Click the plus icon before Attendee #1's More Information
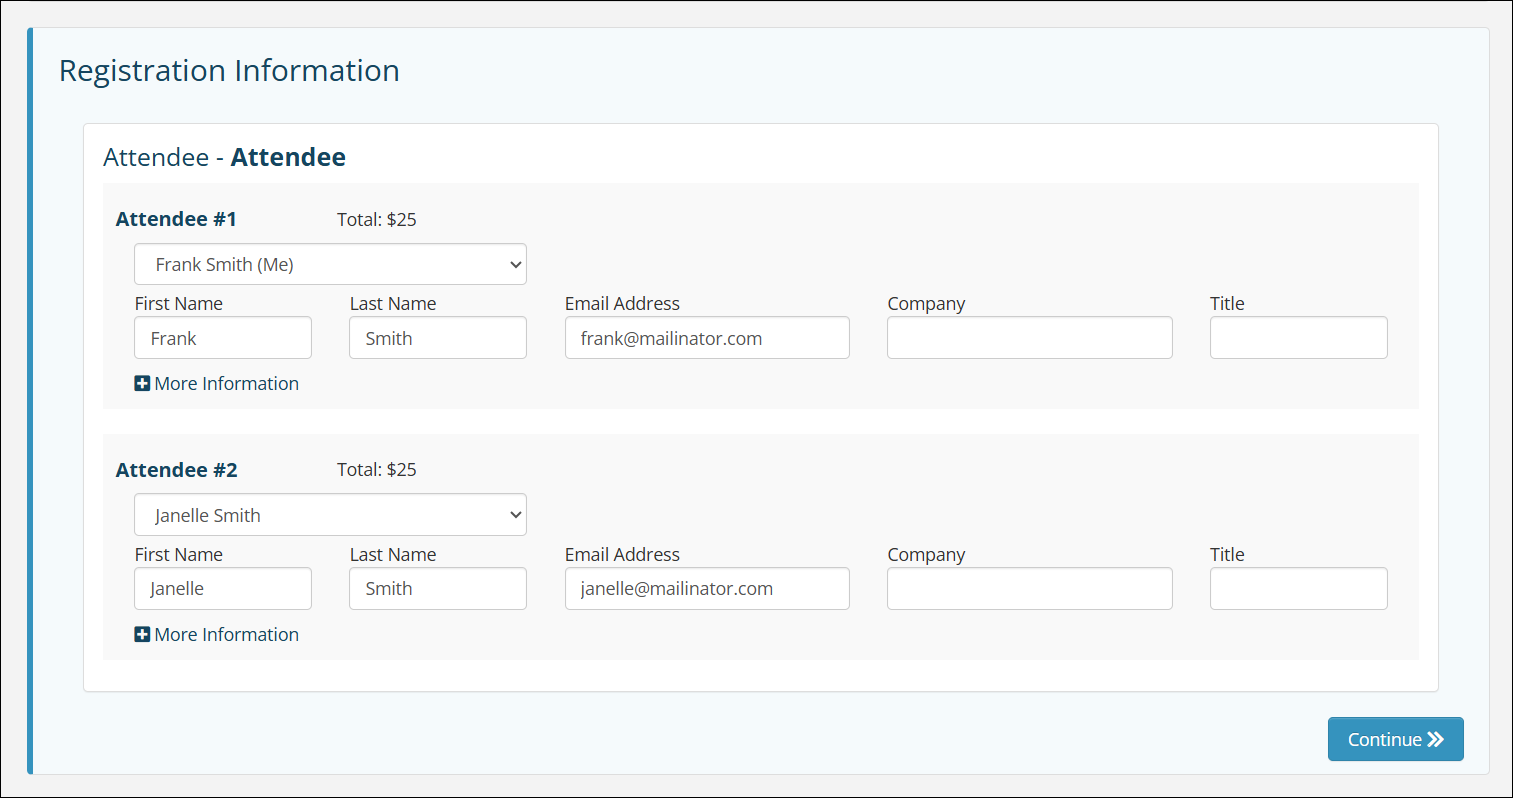The image size is (1513, 798). click(x=142, y=383)
